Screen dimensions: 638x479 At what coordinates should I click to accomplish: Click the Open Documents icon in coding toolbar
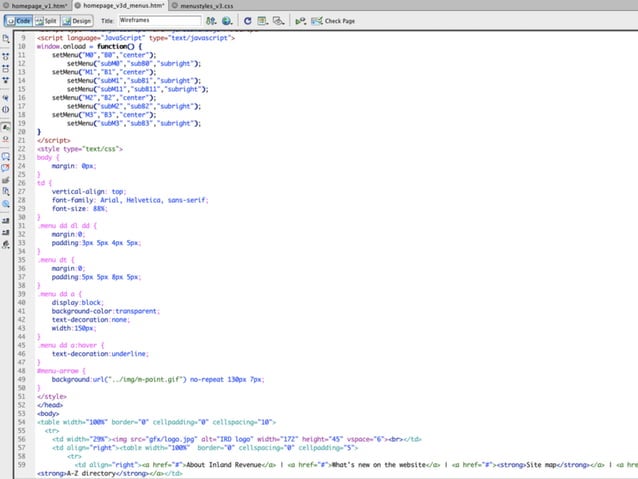6,38
